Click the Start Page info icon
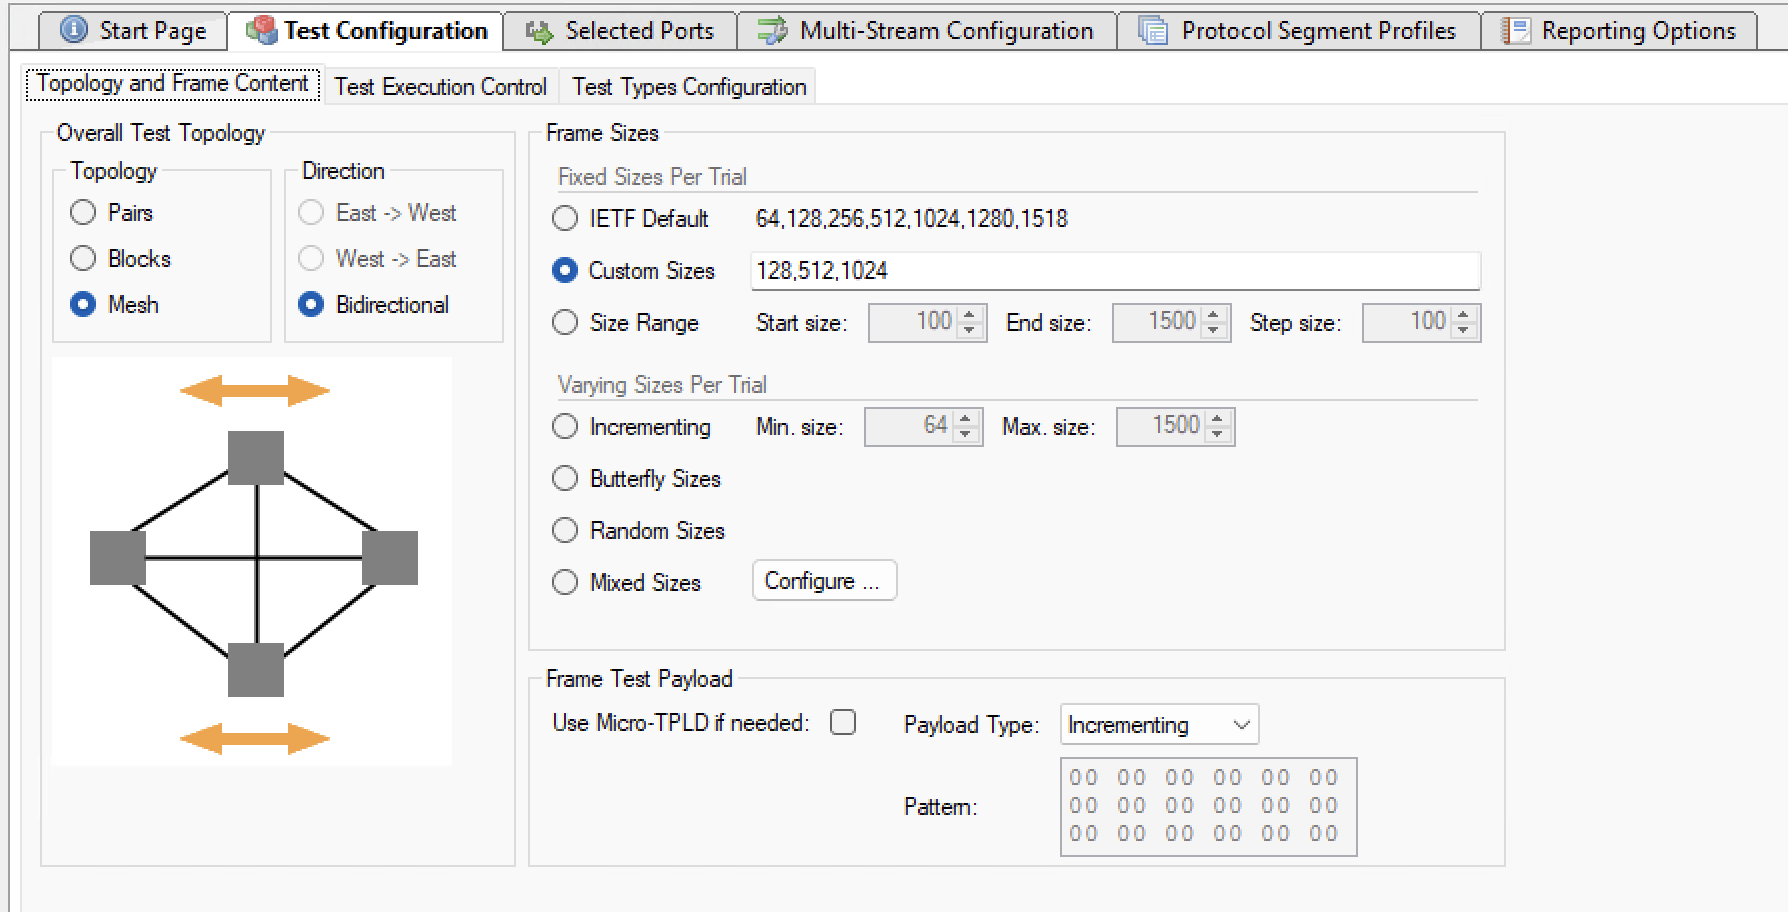 (x=74, y=30)
